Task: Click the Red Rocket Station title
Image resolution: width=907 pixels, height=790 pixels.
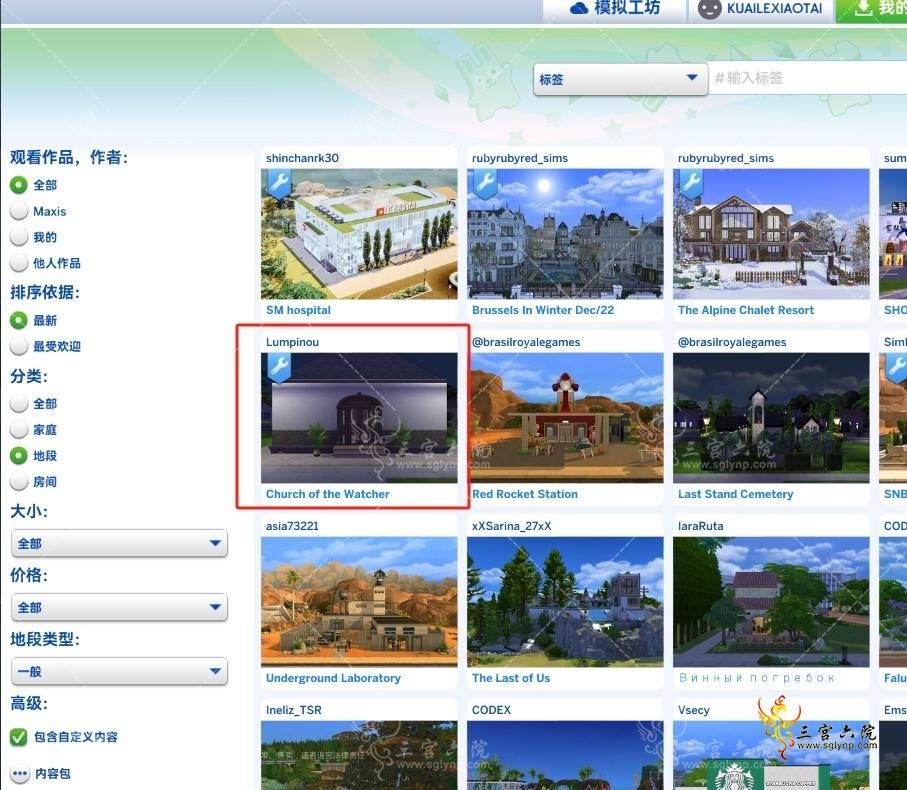Action: [x=525, y=494]
